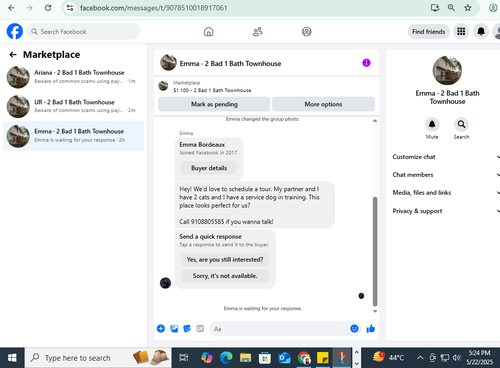The image size is (500, 368).
Task: Open Outlook from taskbar
Action: pyautogui.click(x=284, y=358)
